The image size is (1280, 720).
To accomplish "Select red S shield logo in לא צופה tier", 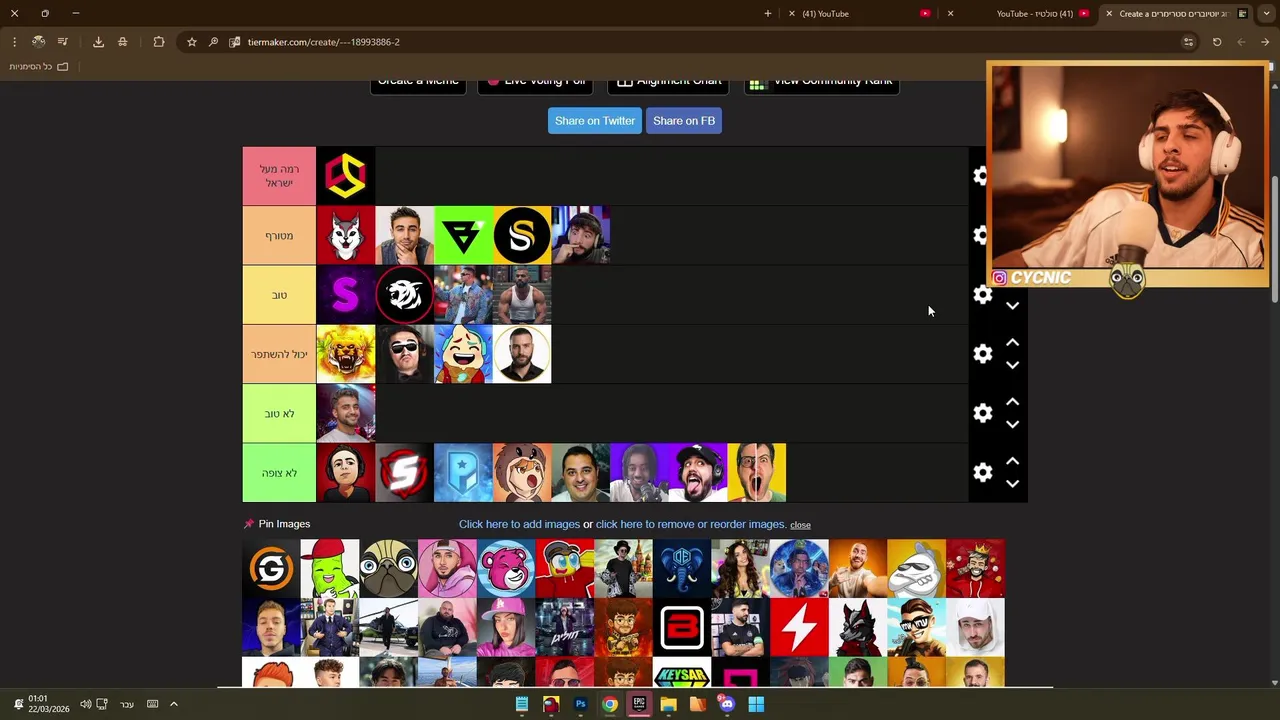I will tap(404, 473).
